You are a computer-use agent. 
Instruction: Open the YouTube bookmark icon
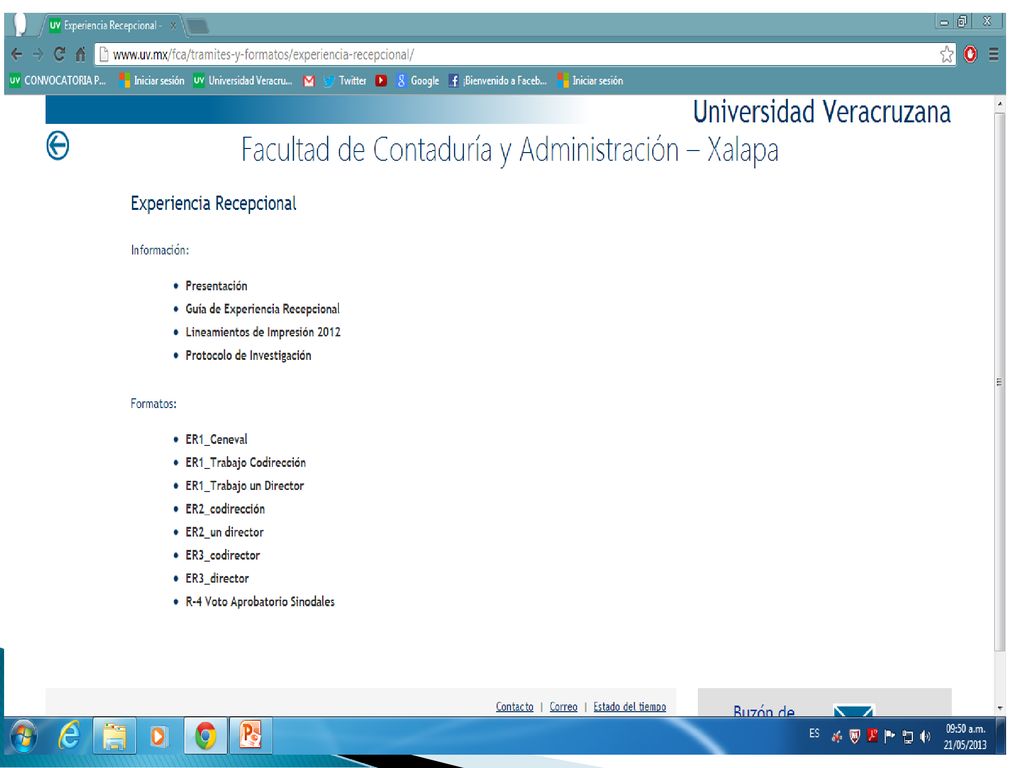(381, 80)
